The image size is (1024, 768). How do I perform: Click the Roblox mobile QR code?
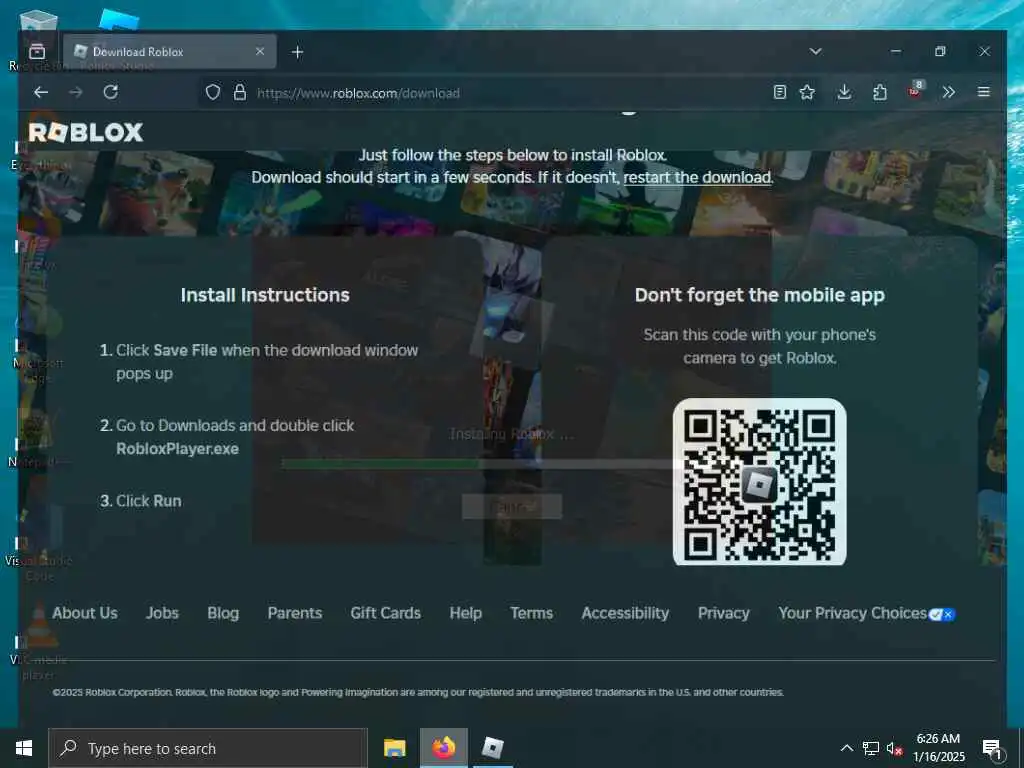coord(760,482)
